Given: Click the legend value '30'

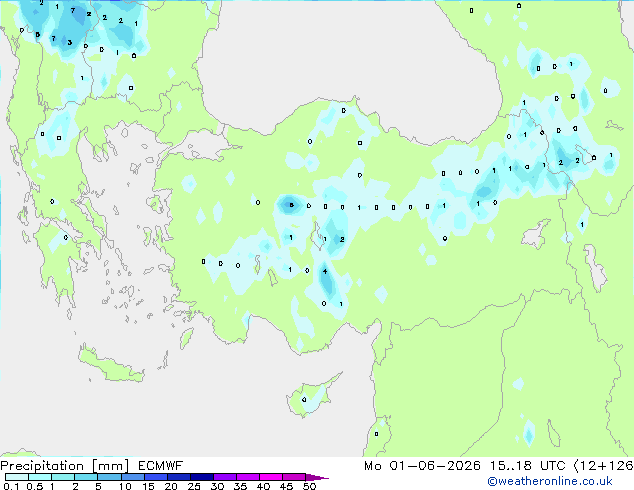Looking at the screenshot, I should point(217,486).
